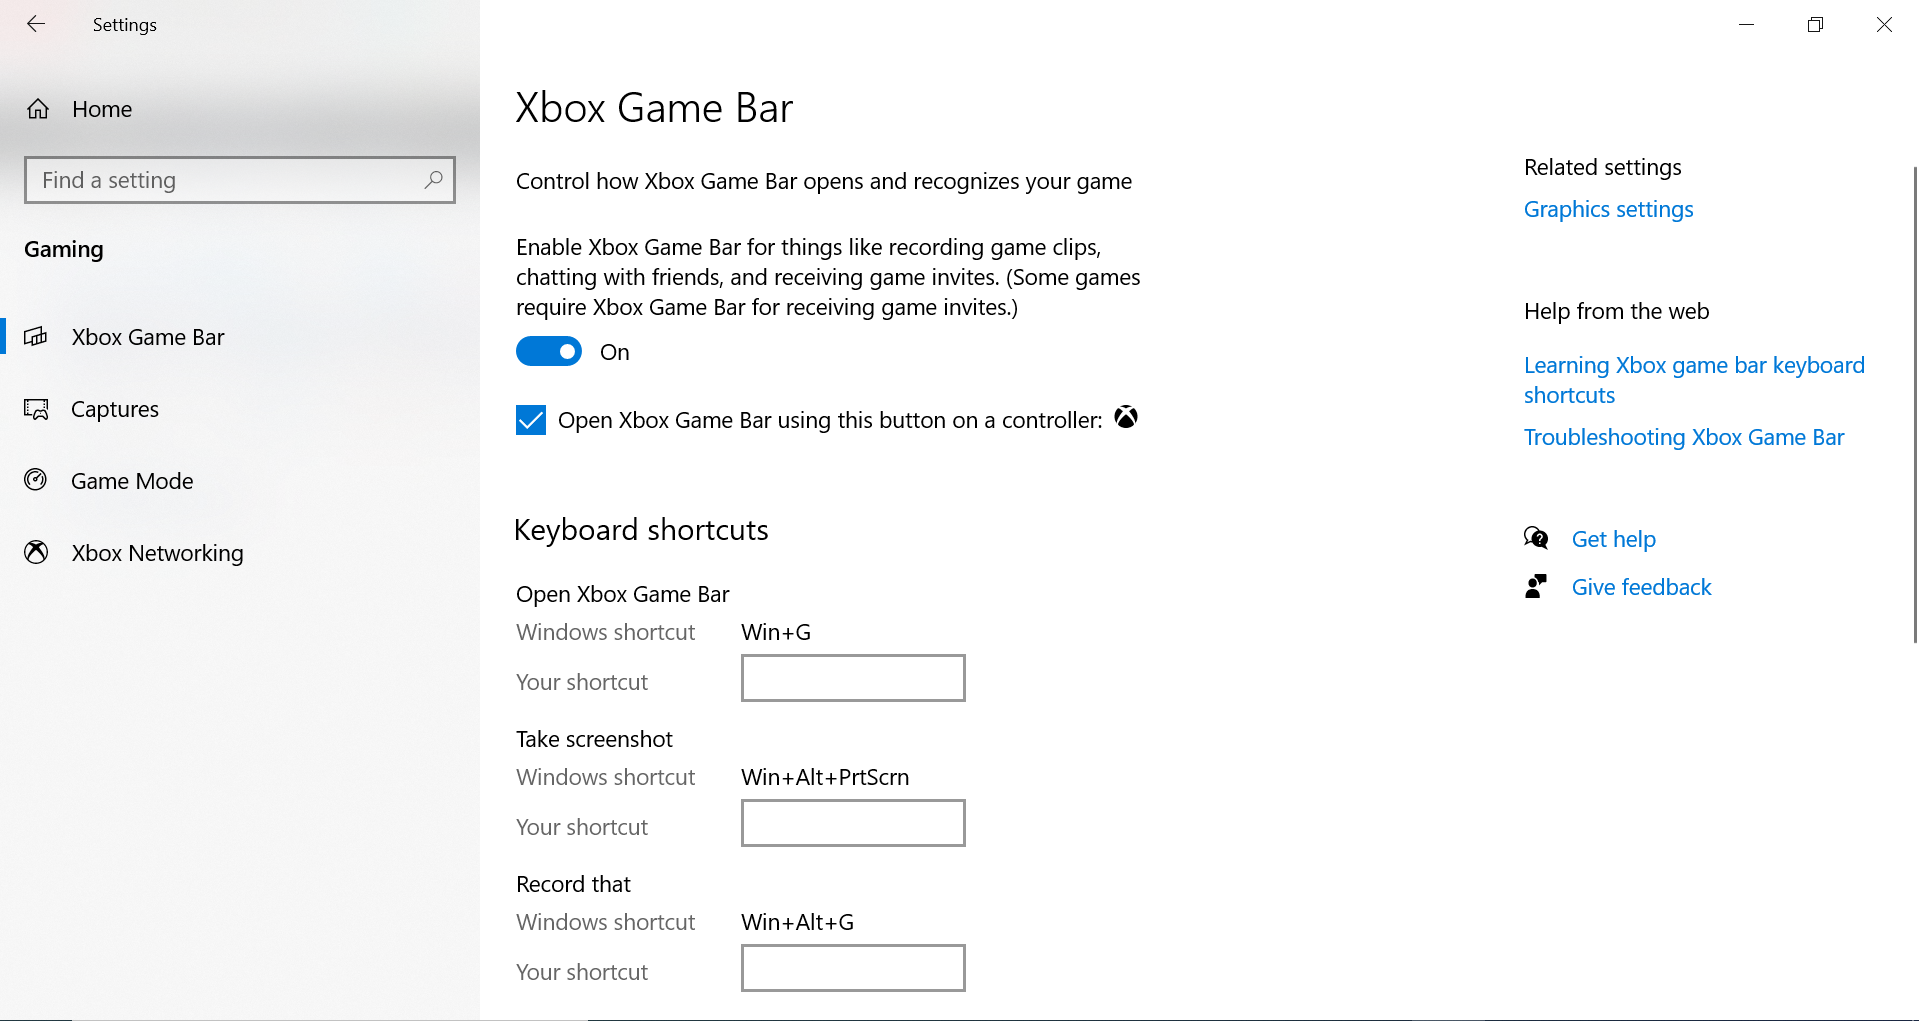Switch to the Captures page
Screen dimensions: 1919x1021
[x=115, y=409]
